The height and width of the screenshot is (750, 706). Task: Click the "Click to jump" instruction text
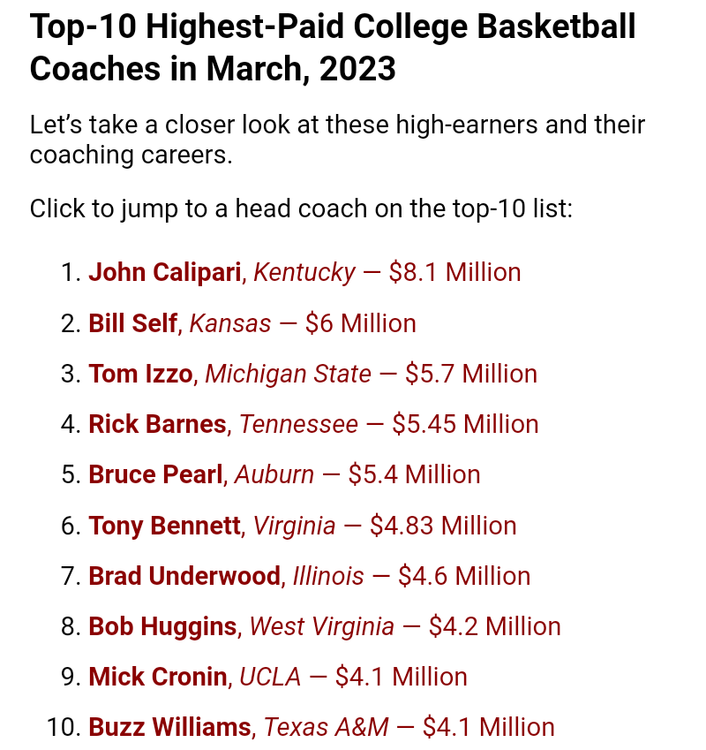[x=300, y=209]
